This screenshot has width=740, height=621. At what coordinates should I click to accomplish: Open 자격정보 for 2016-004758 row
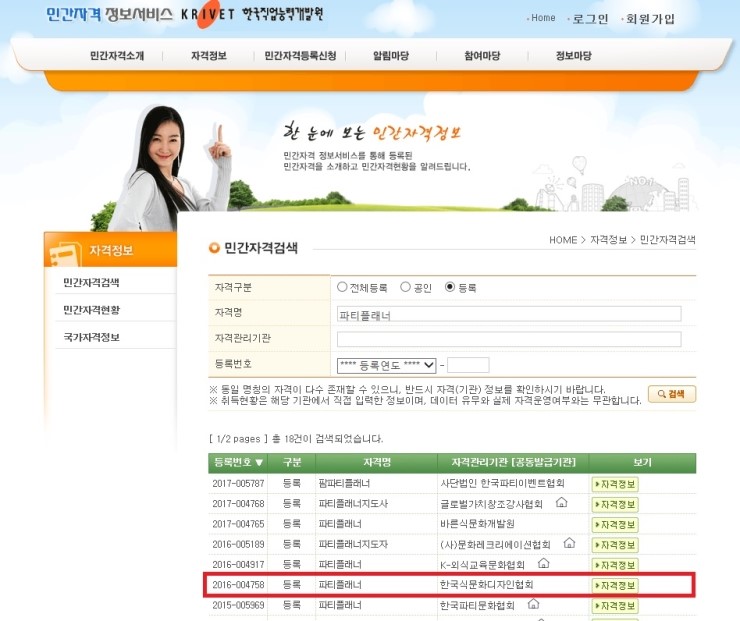coord(615,586)
